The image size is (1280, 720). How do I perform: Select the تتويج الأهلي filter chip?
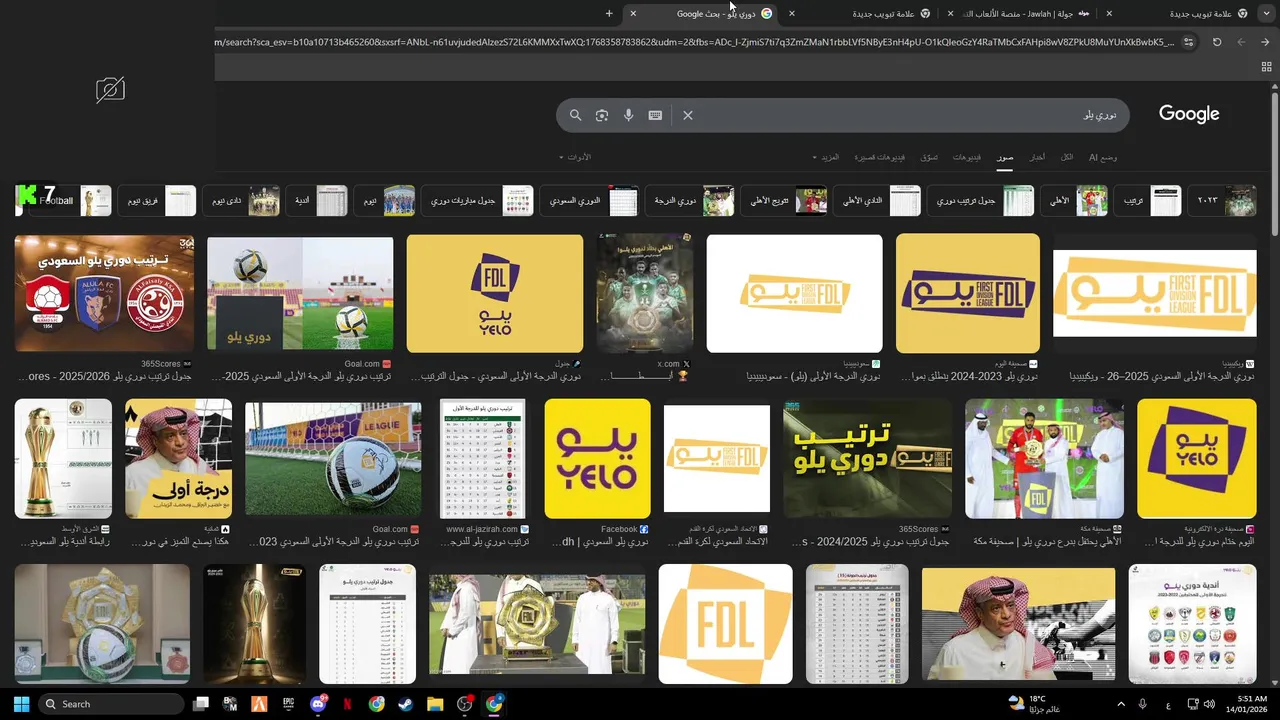pos(785,200)
